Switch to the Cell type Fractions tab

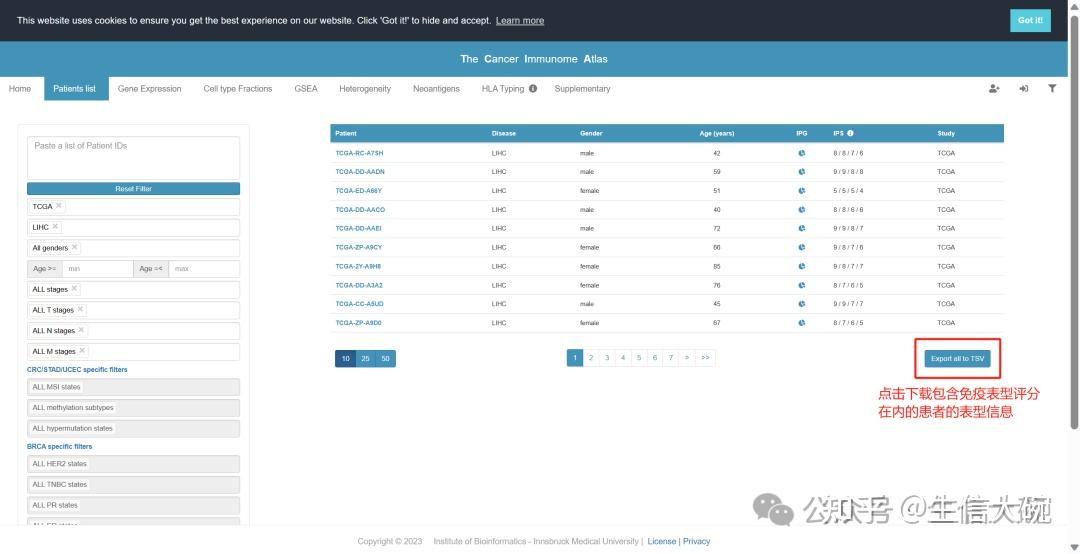(x=238, y=88)
